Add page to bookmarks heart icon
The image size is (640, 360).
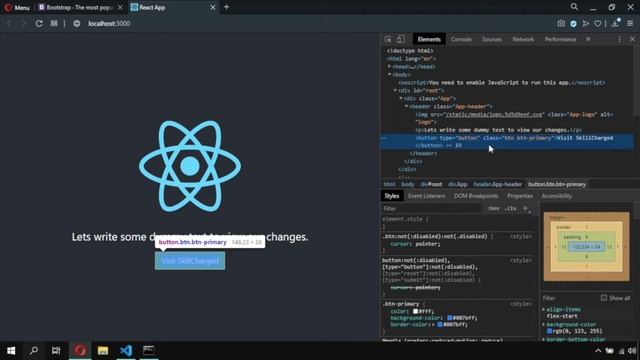598,24
